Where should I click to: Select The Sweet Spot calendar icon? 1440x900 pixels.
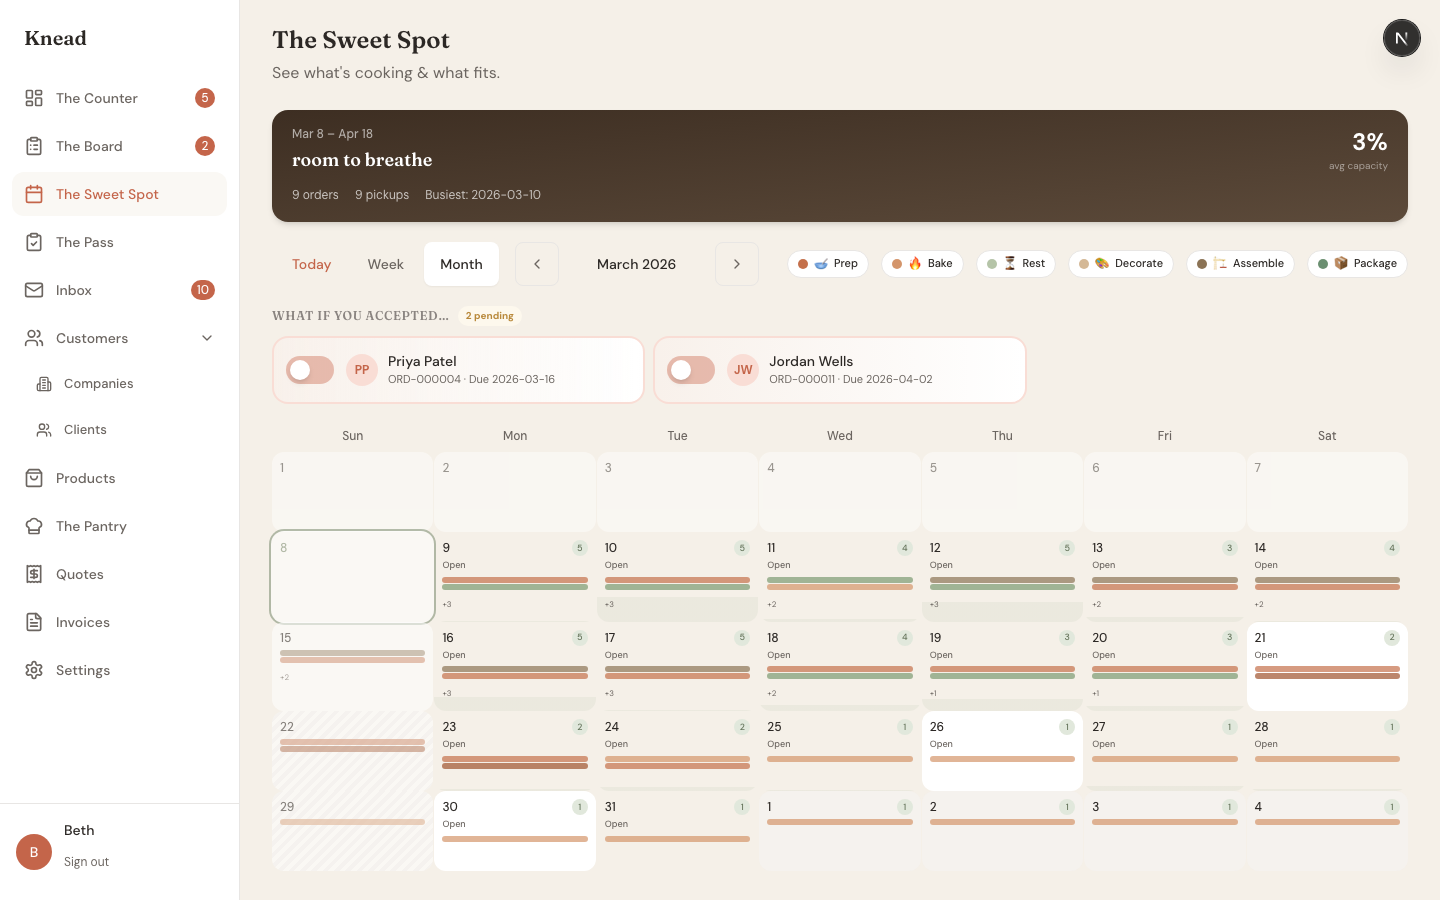coord(33,194)
